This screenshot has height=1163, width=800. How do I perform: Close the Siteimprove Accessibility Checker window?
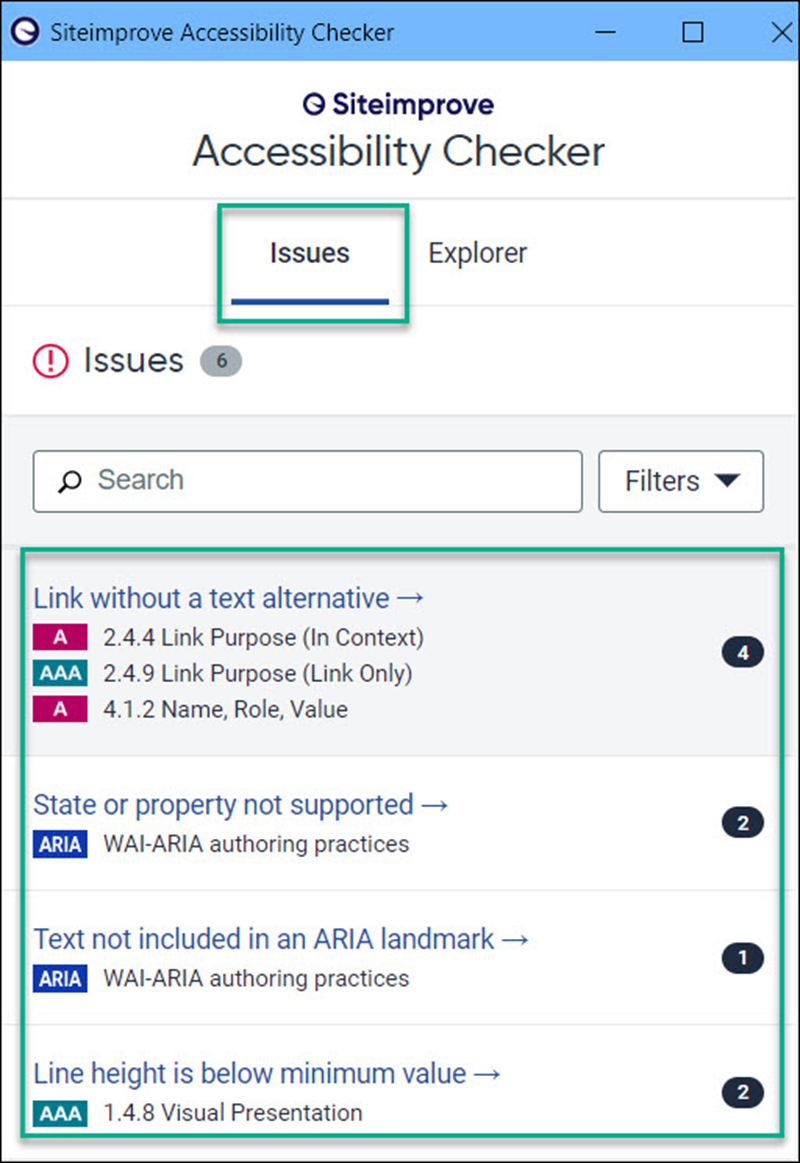pyautogui.click(x=781, y=32)
